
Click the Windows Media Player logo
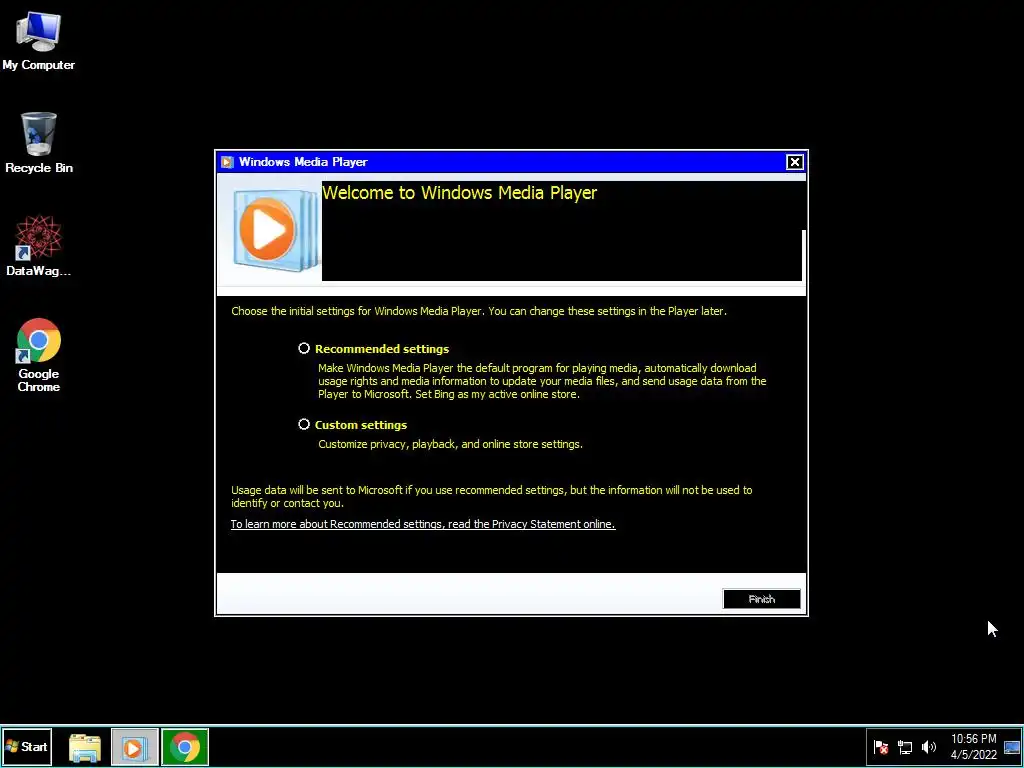point(274,230)
